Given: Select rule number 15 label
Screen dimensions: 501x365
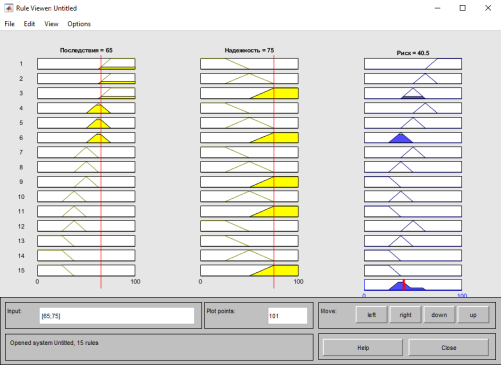Looking at the screenshot, I should pos(21,270).
